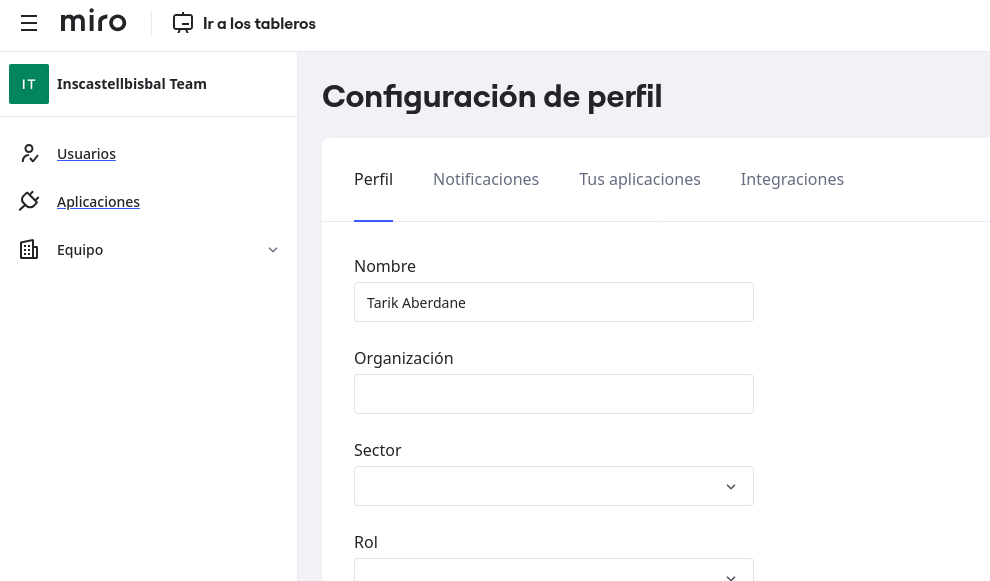
Task: Focus the Organización text field
Action: click(x=553, y=394)
